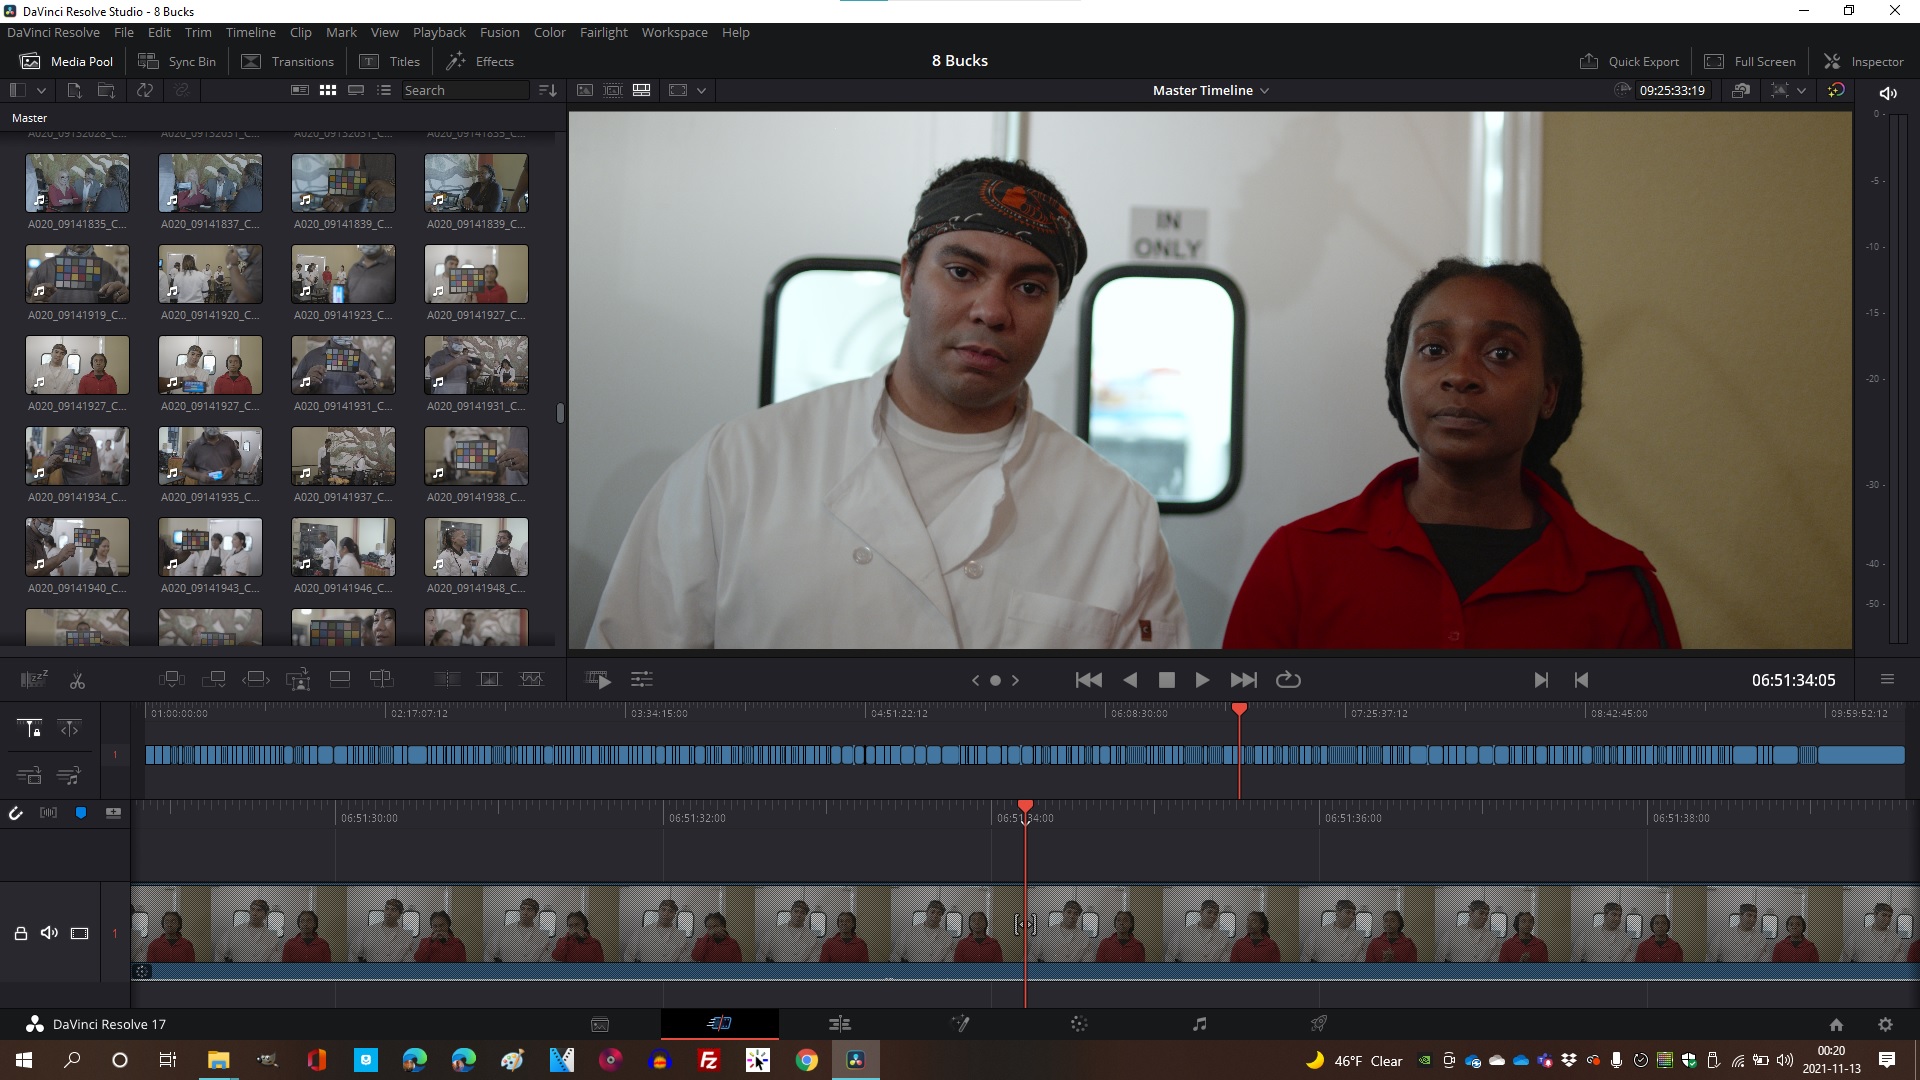This screenshot has width=1920, height=1080.
Task: Select clip A020_09141919_C thumbnail
Action: (x=77, y=274)
